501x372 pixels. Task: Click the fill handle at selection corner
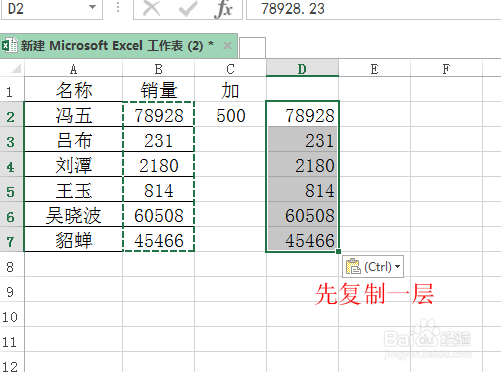(338, 251)
